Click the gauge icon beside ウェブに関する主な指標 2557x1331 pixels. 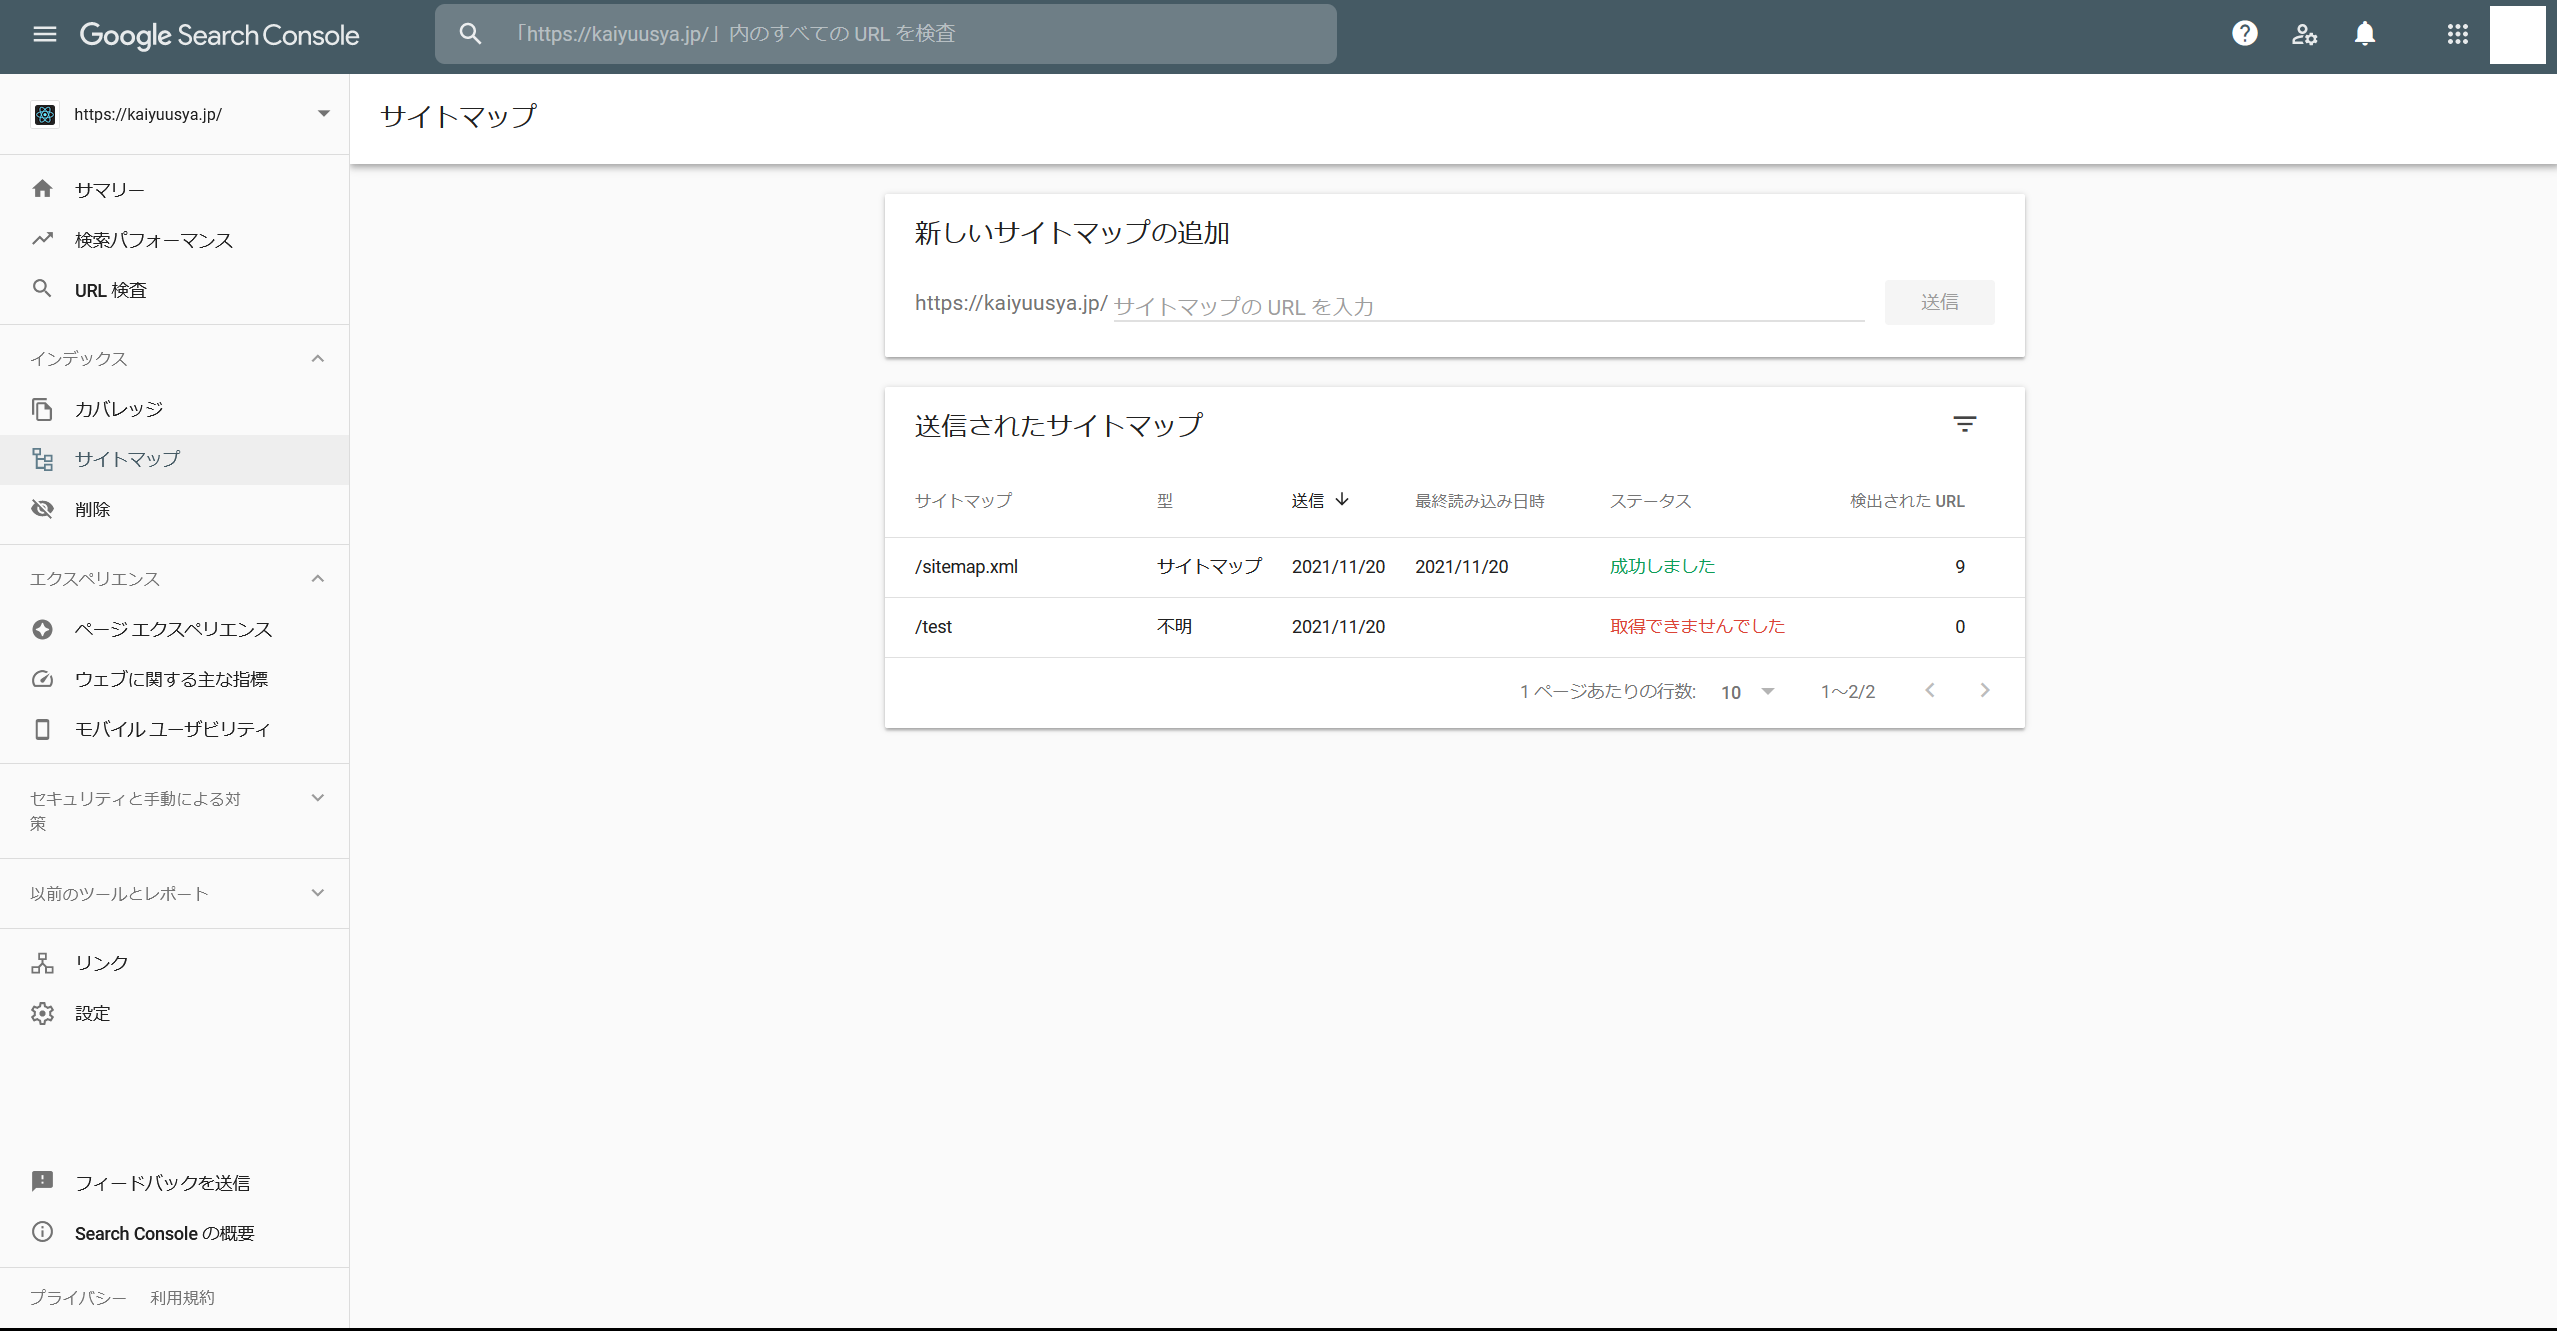(x=42, y=679)
